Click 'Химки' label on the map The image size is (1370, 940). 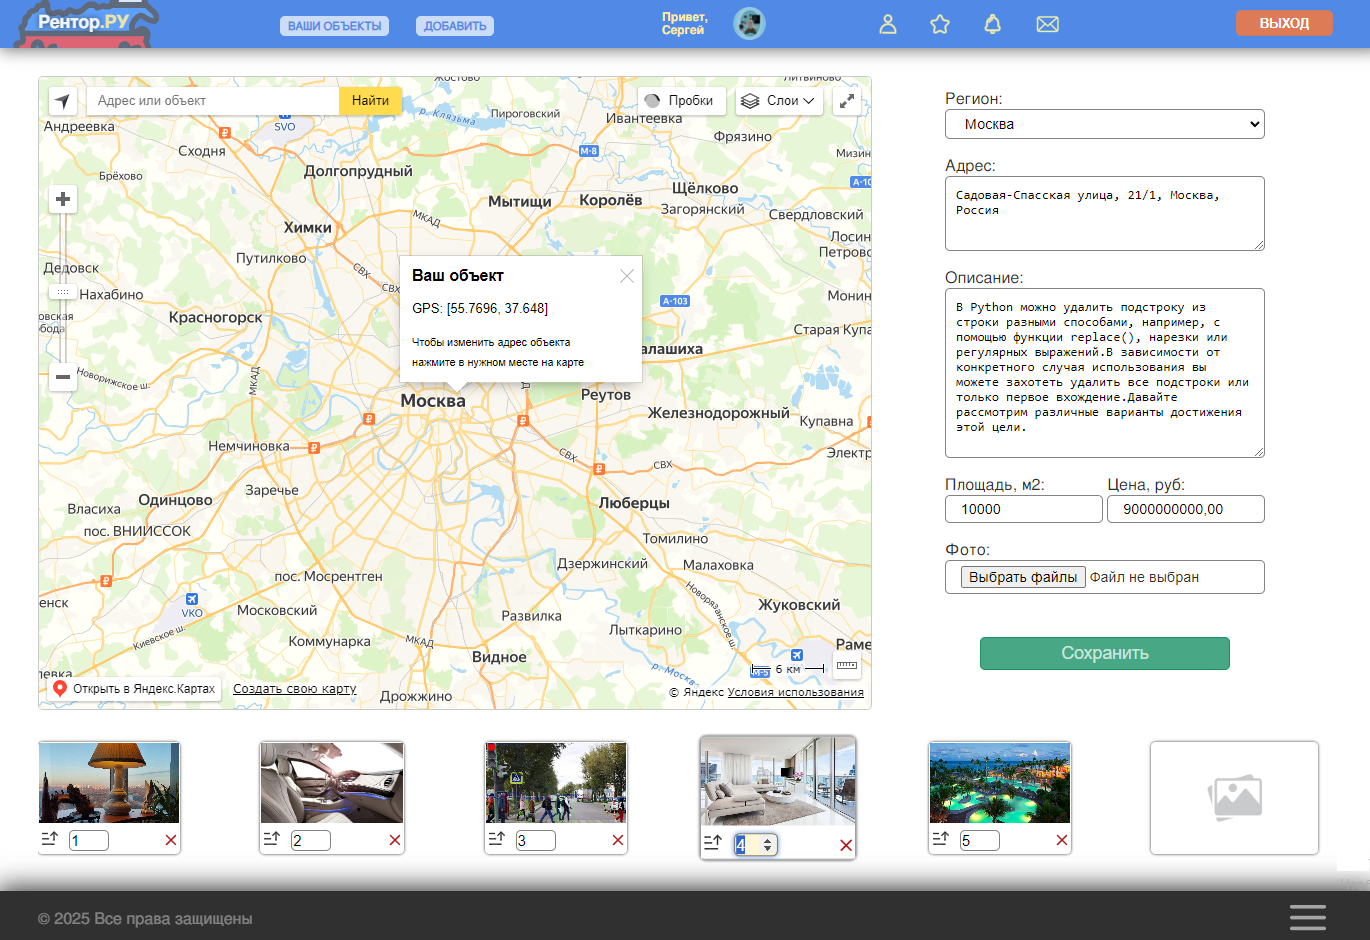click(308, 228)
